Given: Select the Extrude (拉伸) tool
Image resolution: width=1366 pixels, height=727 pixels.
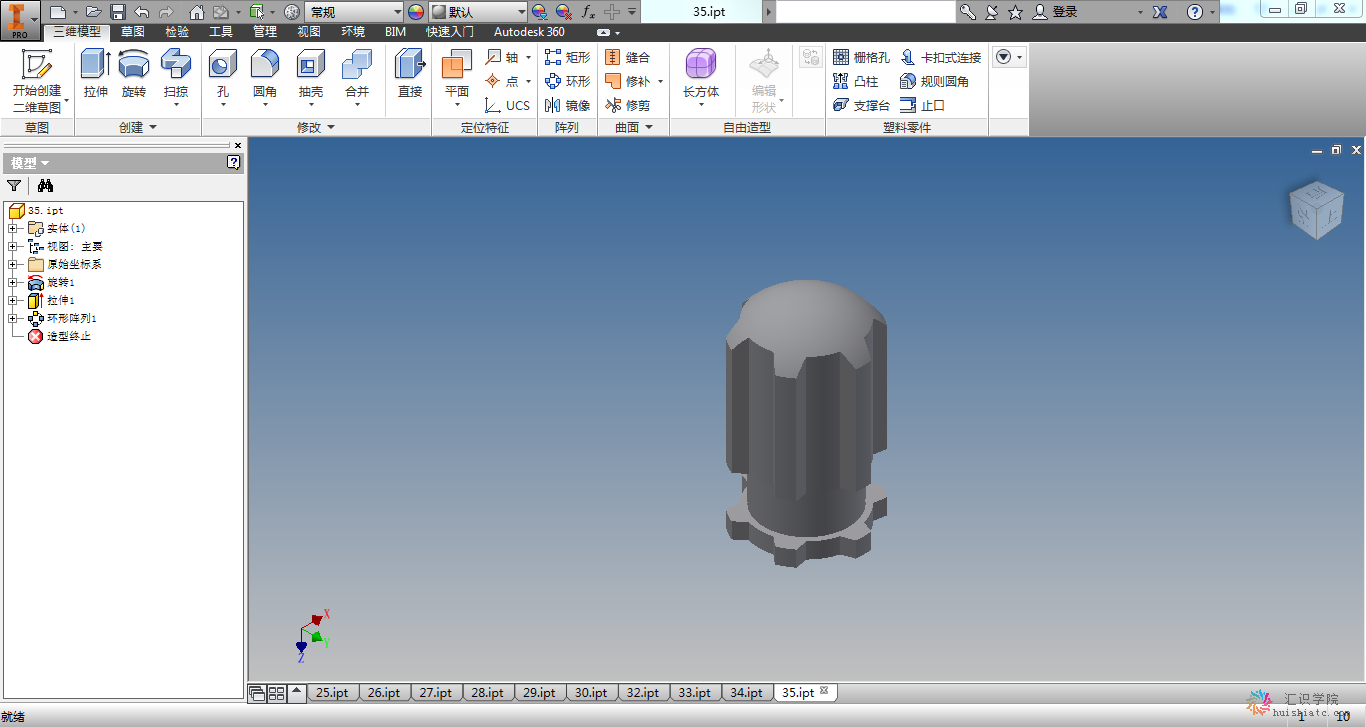Looking at the screenshot, I should pyautogui.click(x=95, y=75).
